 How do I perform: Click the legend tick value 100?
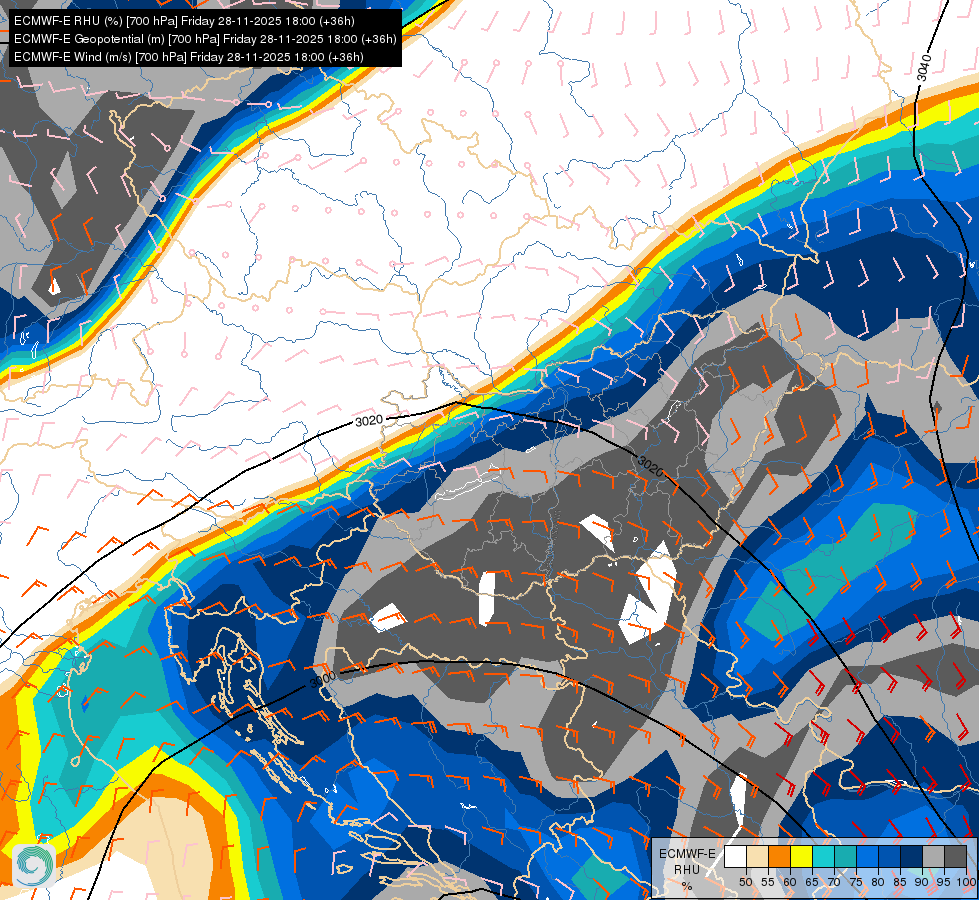point(967,883)
